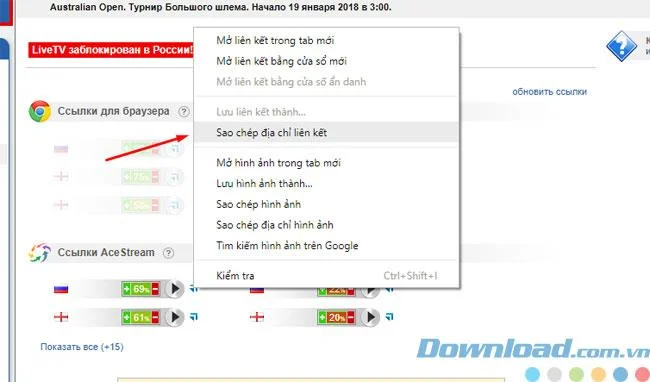Viewport: 650px width, 382px height.
Task: Click the "Ссылки для браузера" heading
Action: [x=113, y=111]
